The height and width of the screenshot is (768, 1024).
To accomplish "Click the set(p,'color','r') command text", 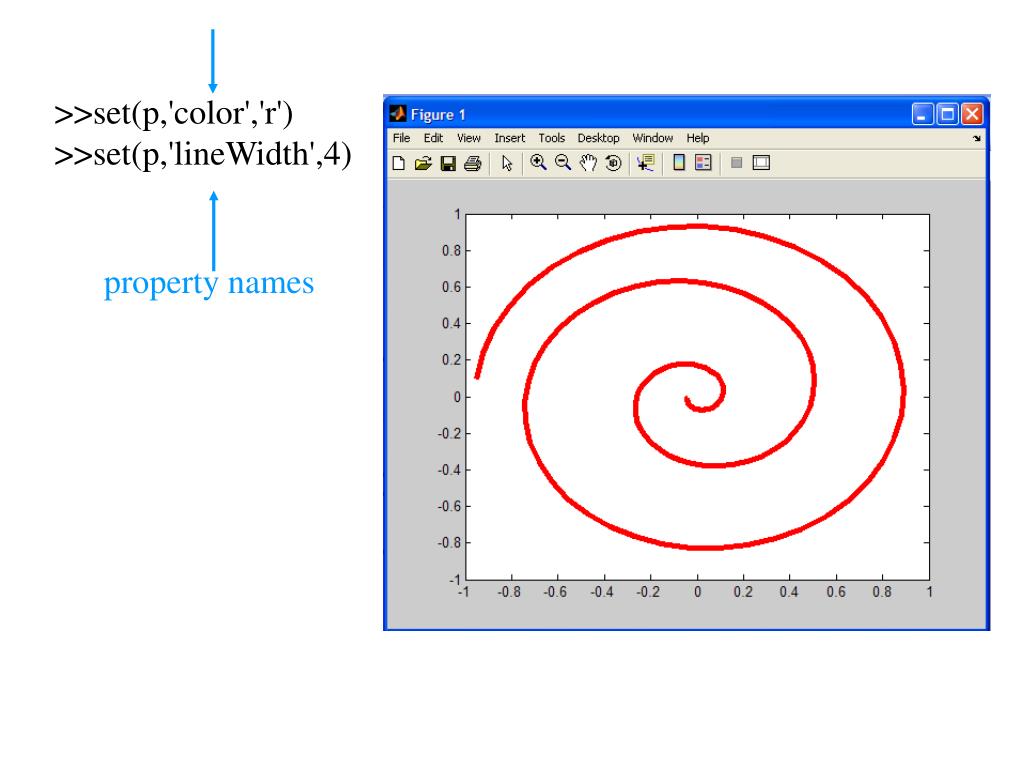I will [x=174, y=114].
